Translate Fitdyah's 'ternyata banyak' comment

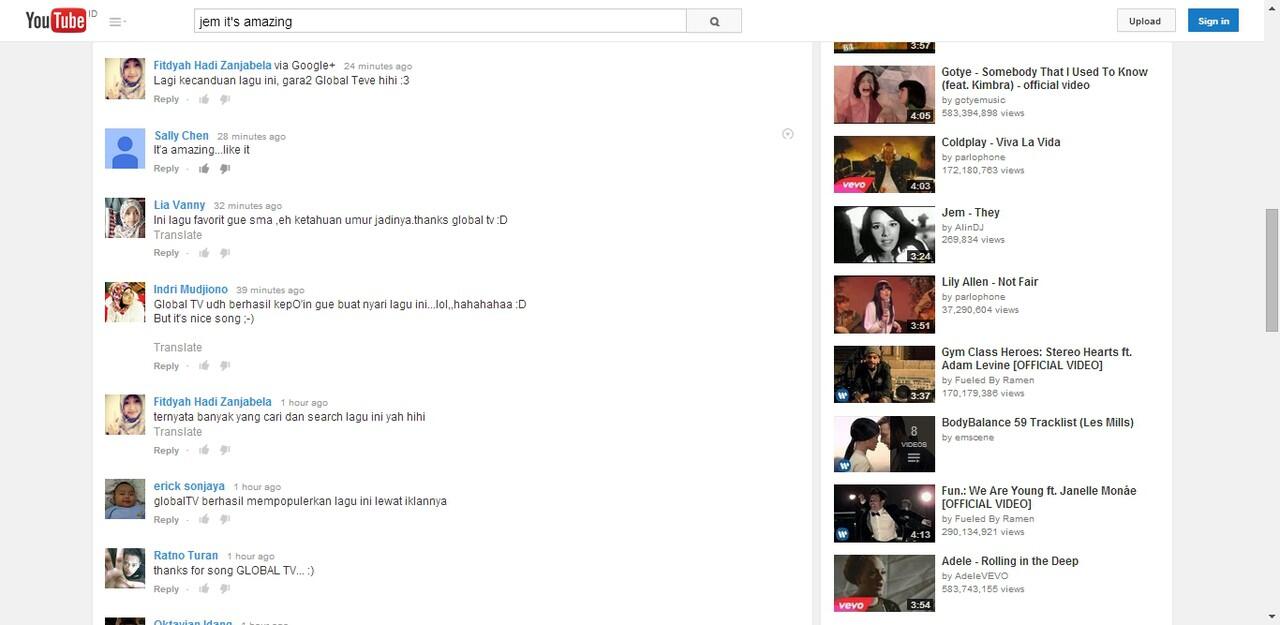pyautogui.click(x=178, y=432)
